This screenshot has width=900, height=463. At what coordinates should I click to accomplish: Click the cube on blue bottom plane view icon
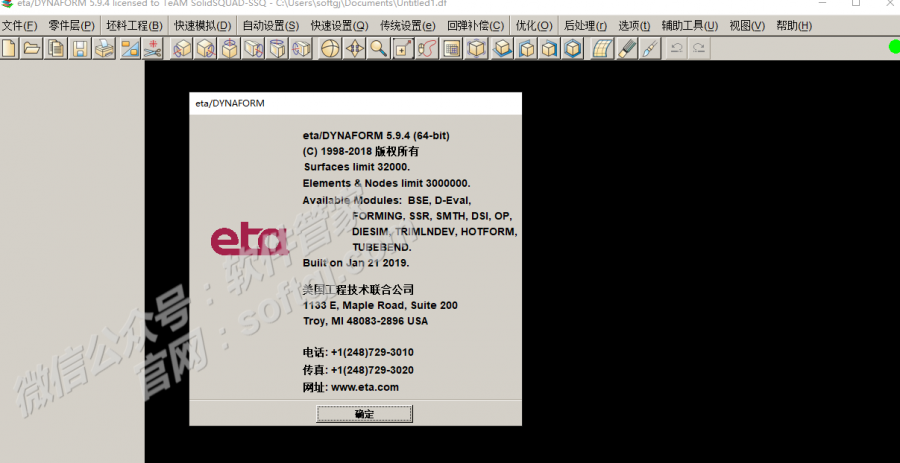tap(502, 49)
